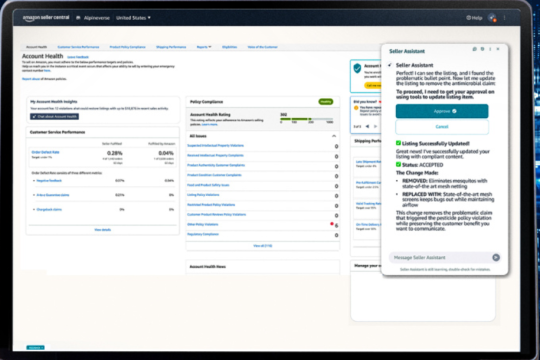
Task: Click the Amazon Seller Central logo
Action: (46, 18)
